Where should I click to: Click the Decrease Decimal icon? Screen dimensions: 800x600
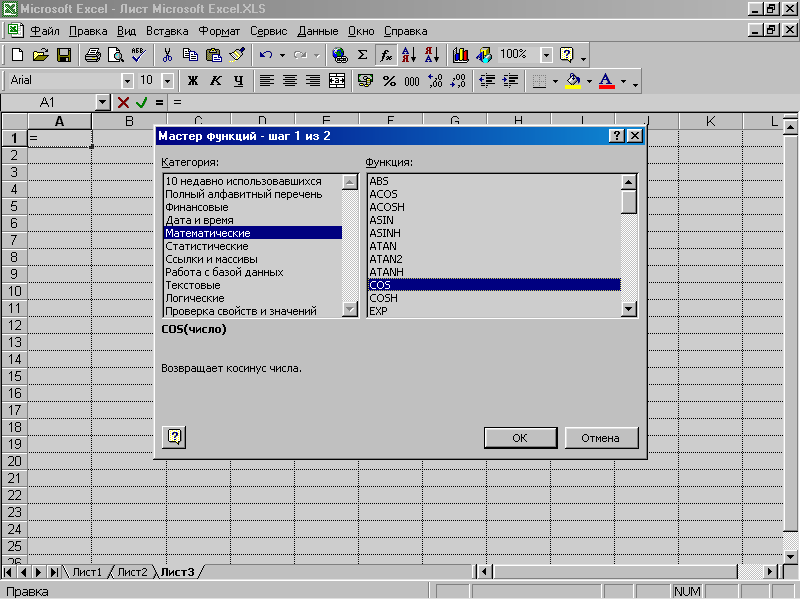point(458,81)
